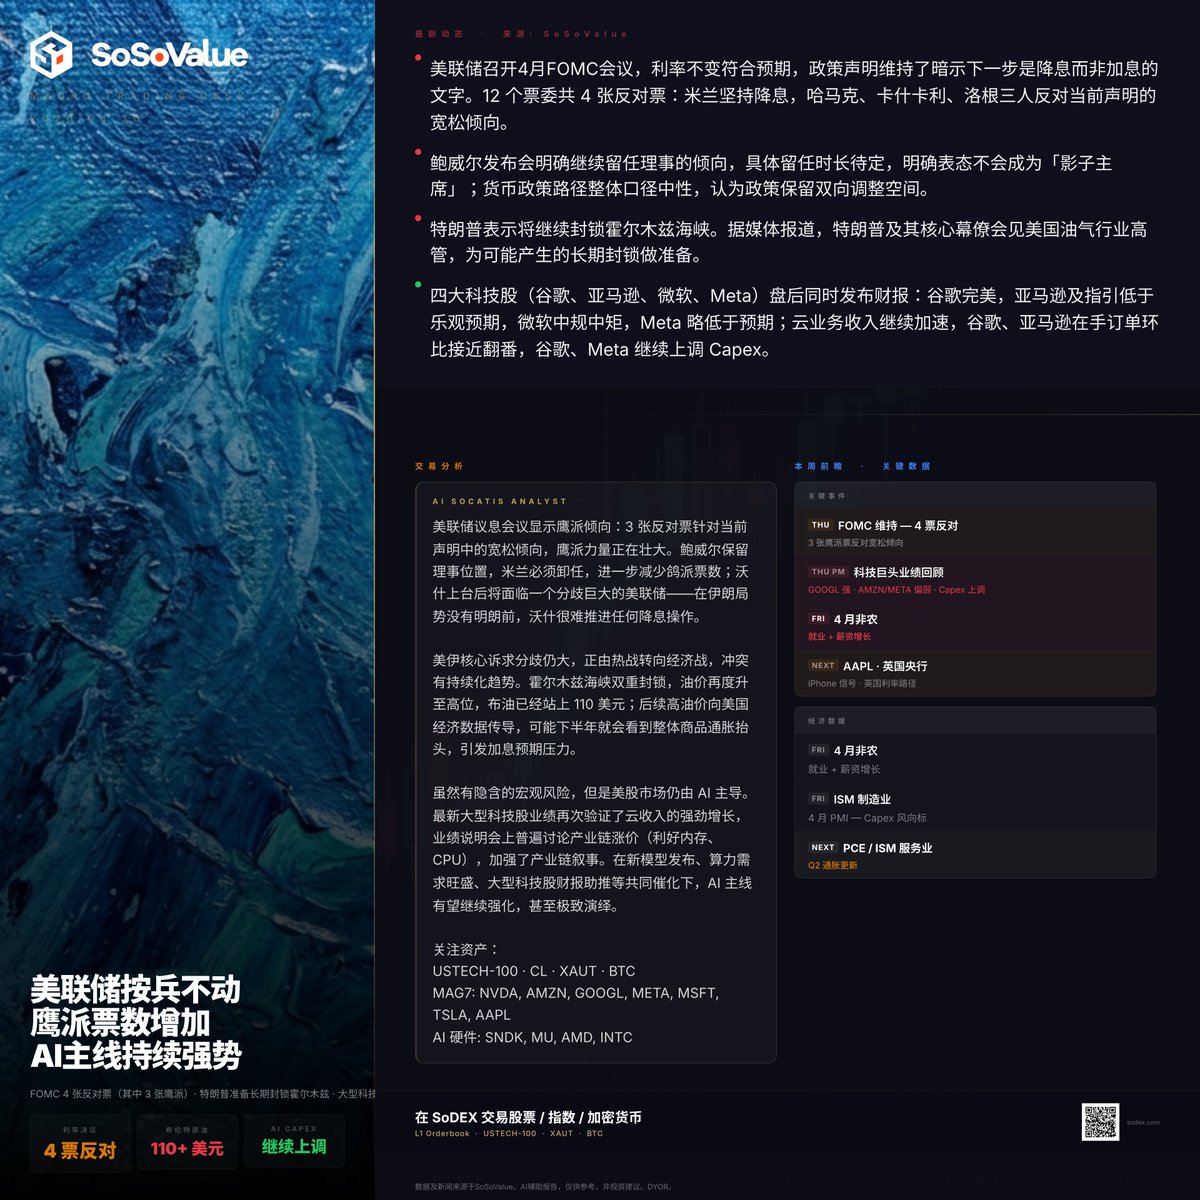Click the FOMC 4 张反对票 summary line
The image size is (1200, 1200).
click(x=203, y=1094)
